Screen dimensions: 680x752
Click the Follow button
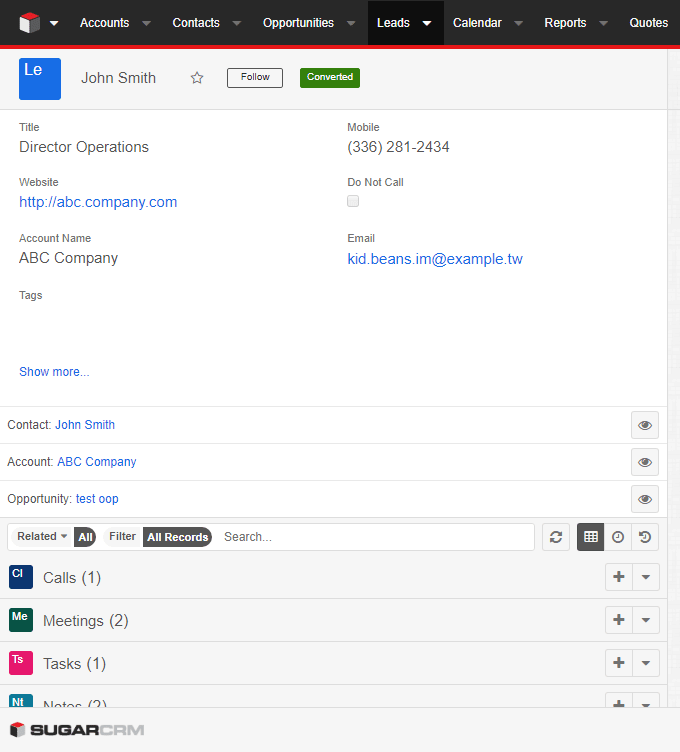tap(255, 78)
